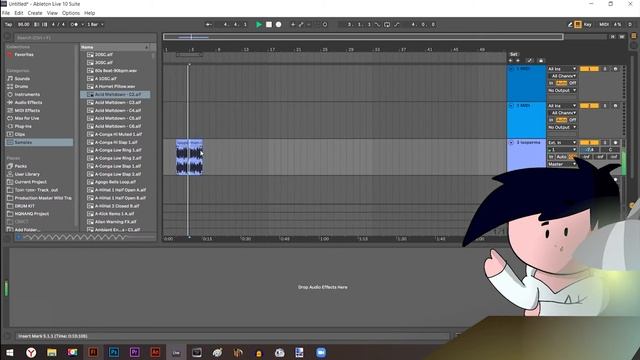Solo the first MIDI track
Screen dimensions: 640x360
(x=605, y=69)
